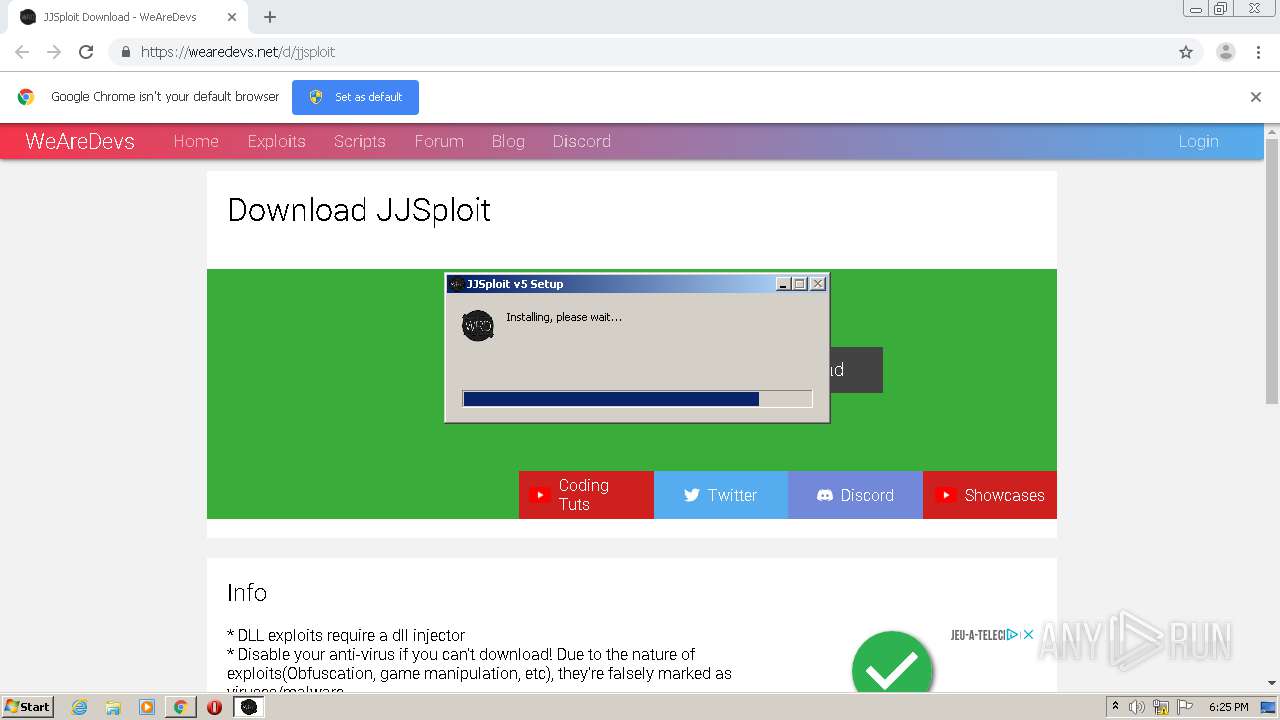The height and width of the screenshot is (720, 1280).
Task: Click the WeAreDevs logo link
Action: [80, 141]
